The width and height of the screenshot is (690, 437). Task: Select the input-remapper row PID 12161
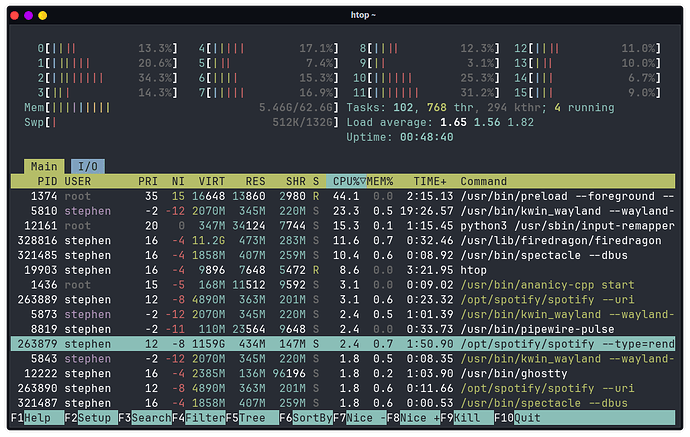(343, 226)
